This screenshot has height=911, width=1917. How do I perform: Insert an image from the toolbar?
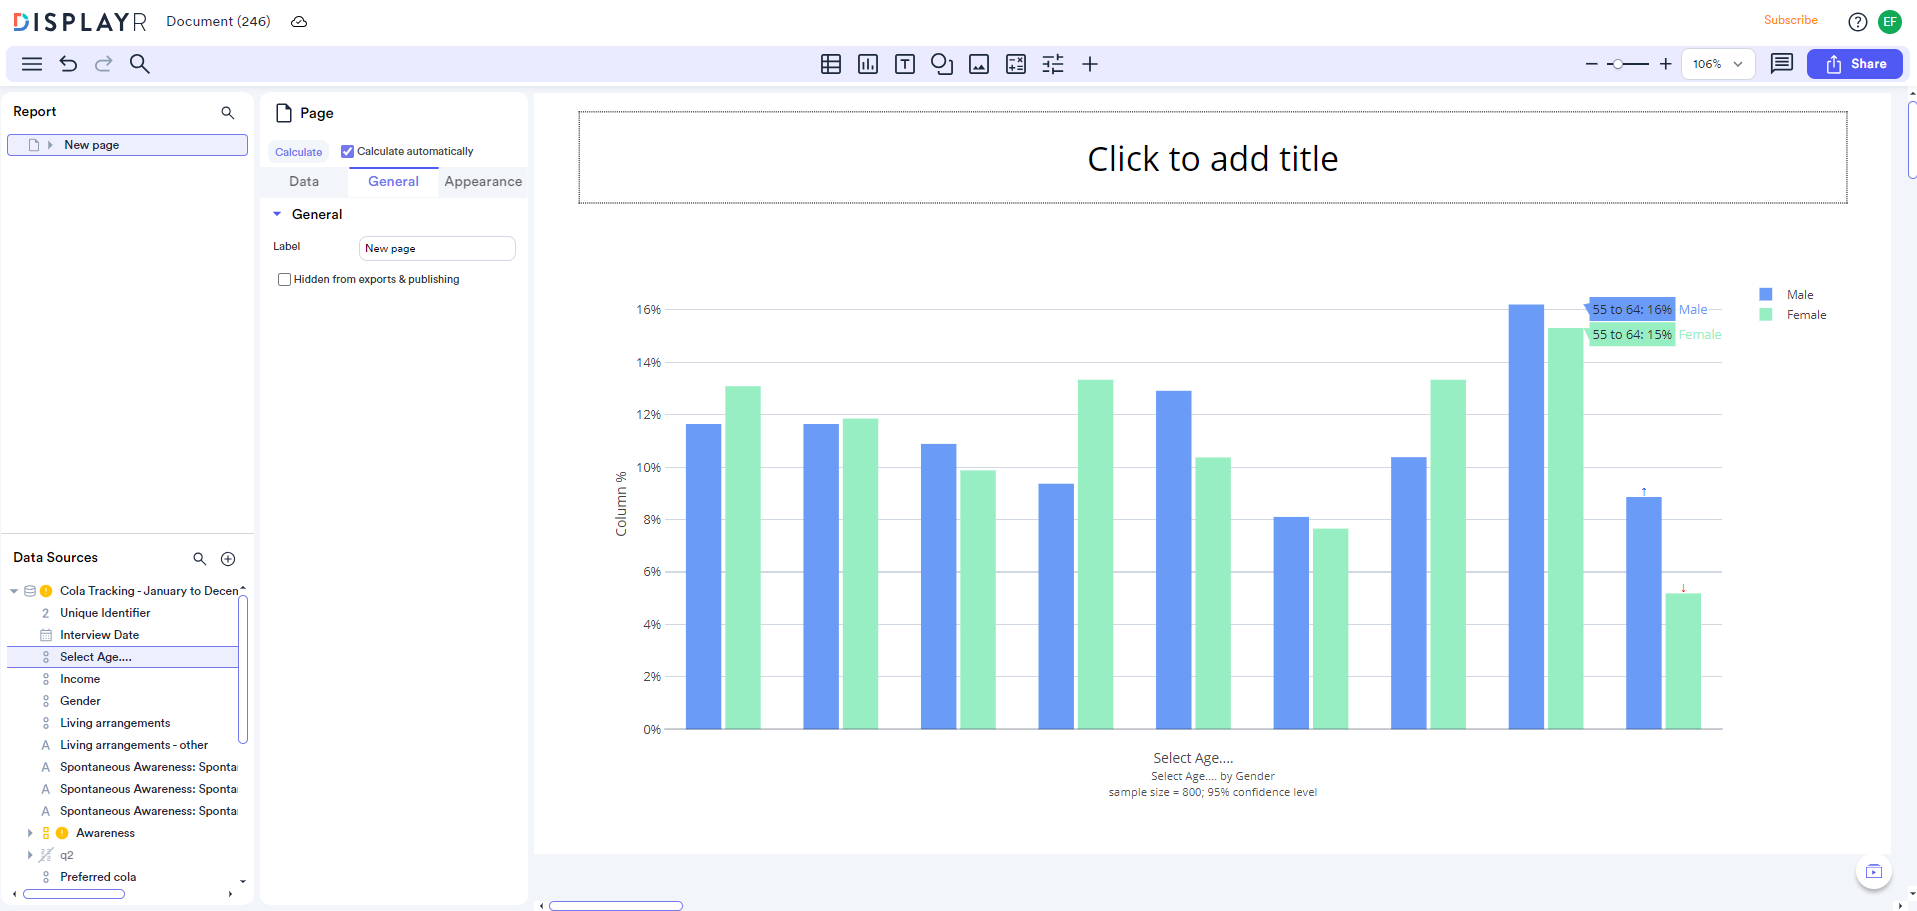click(978, 64)
